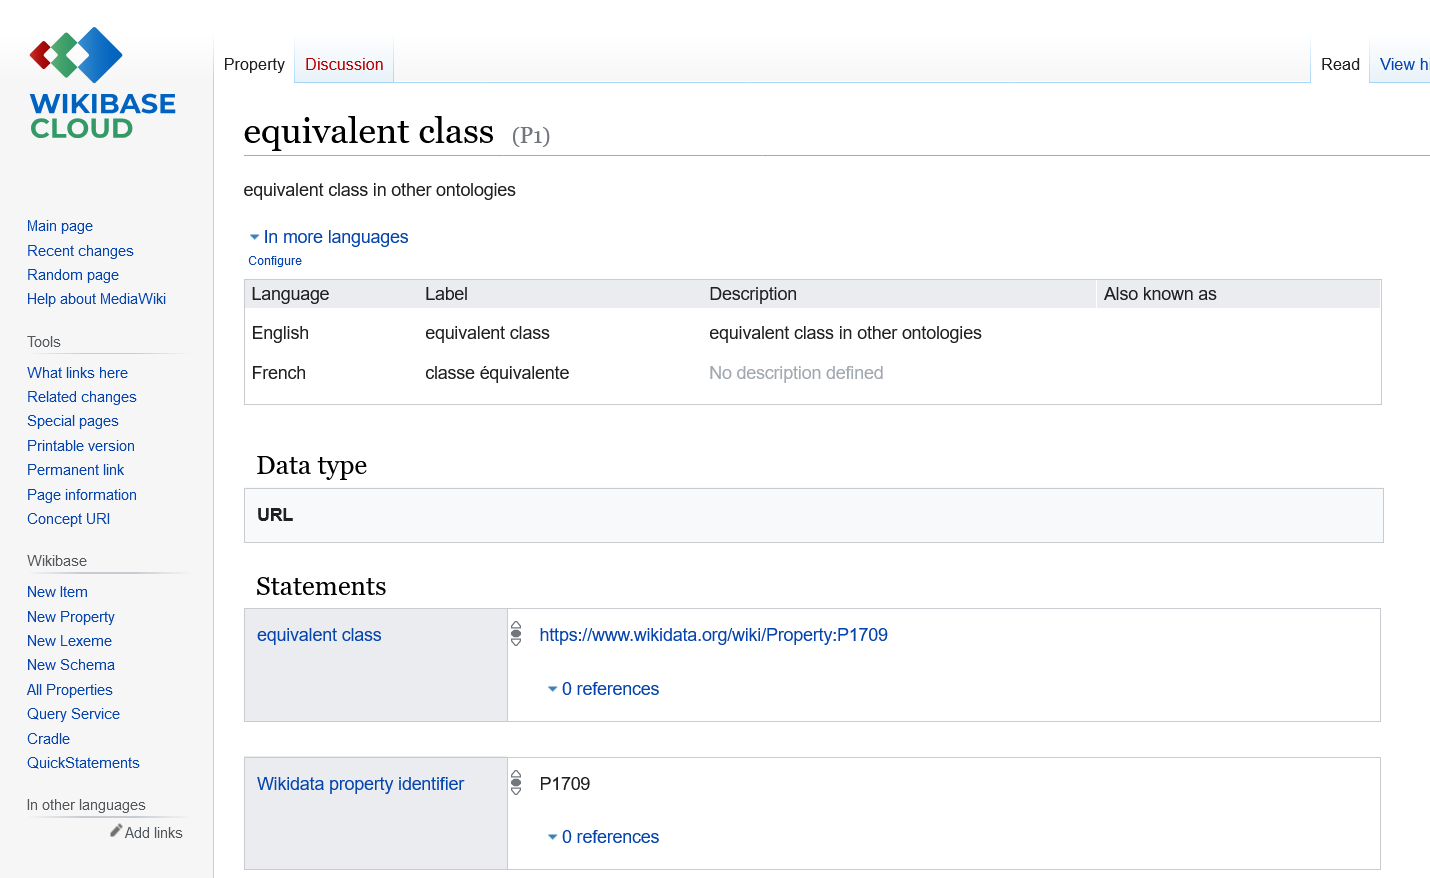This screenshot has height=878, width=1430.
Task: Click rank selector icon for P1709 statement
Action: [516, 783]
